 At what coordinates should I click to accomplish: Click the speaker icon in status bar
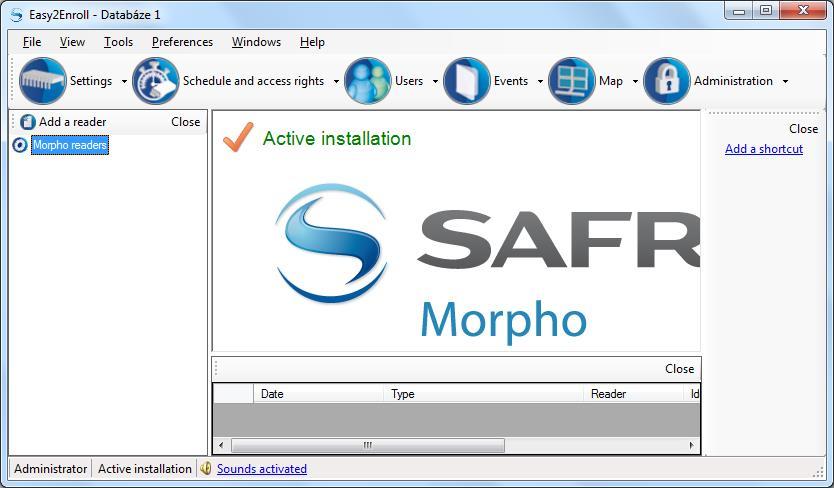[x=206, y=468]
